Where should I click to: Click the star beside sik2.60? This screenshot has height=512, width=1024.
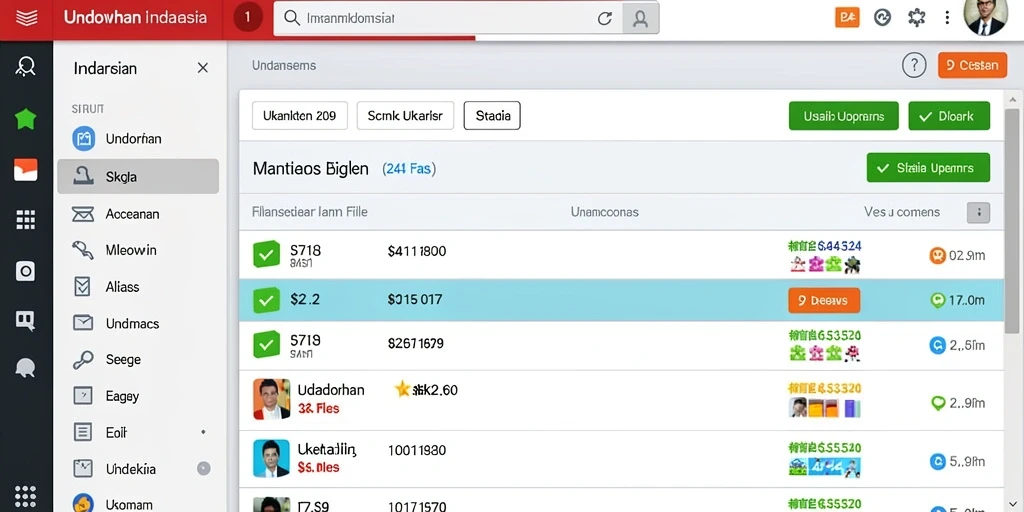coord(402,390)
